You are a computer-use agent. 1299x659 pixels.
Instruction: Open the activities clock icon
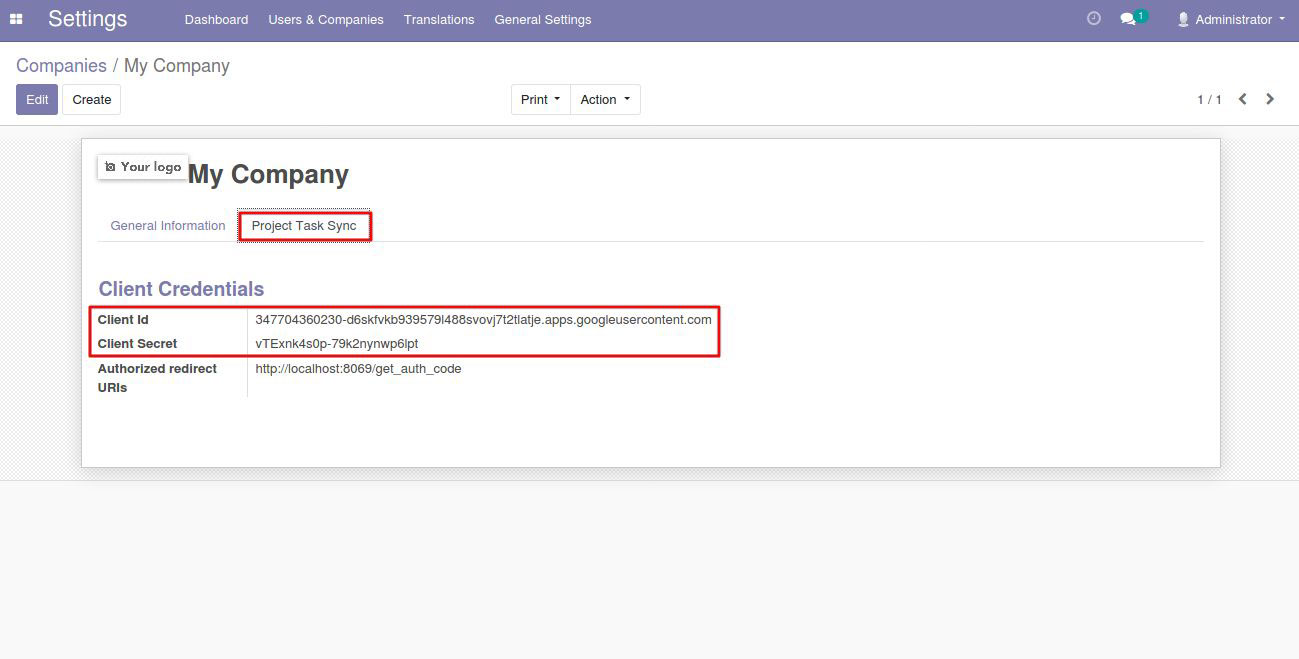click(x=1093, y=19)
